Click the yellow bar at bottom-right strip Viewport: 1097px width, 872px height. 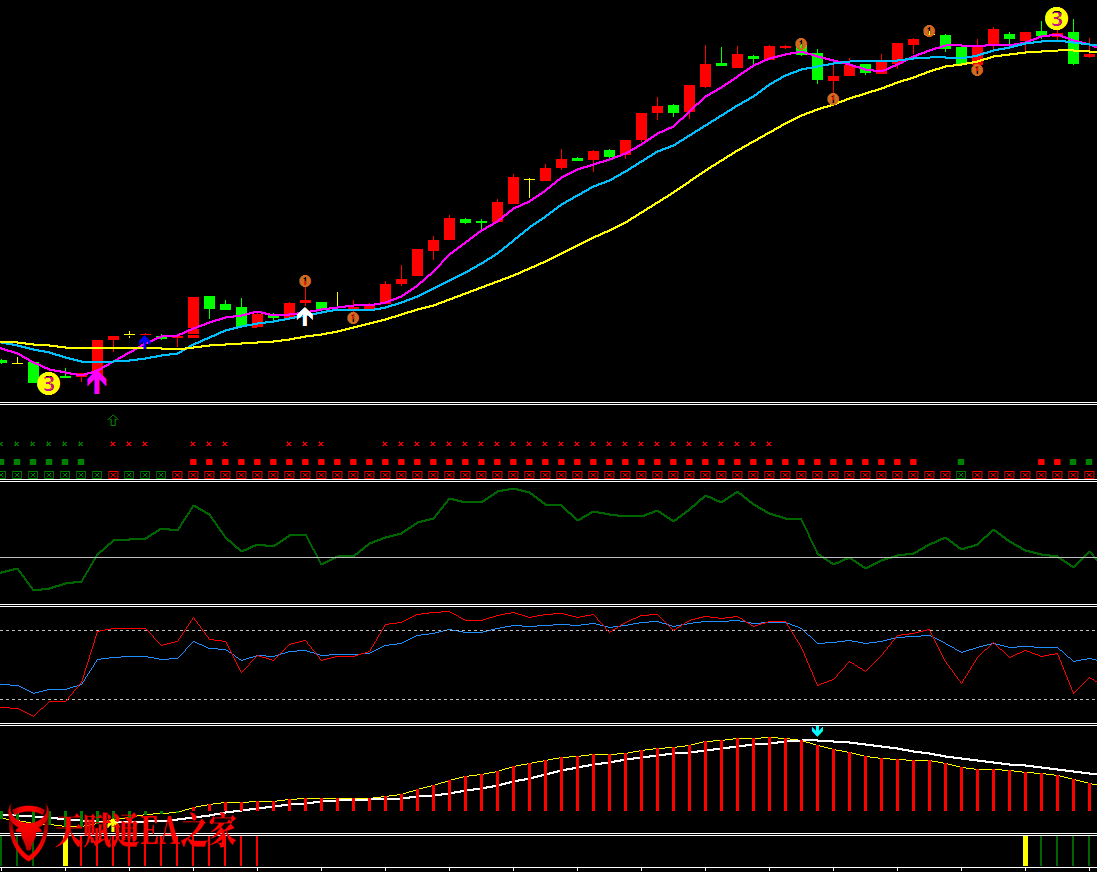coord(1025,851)
